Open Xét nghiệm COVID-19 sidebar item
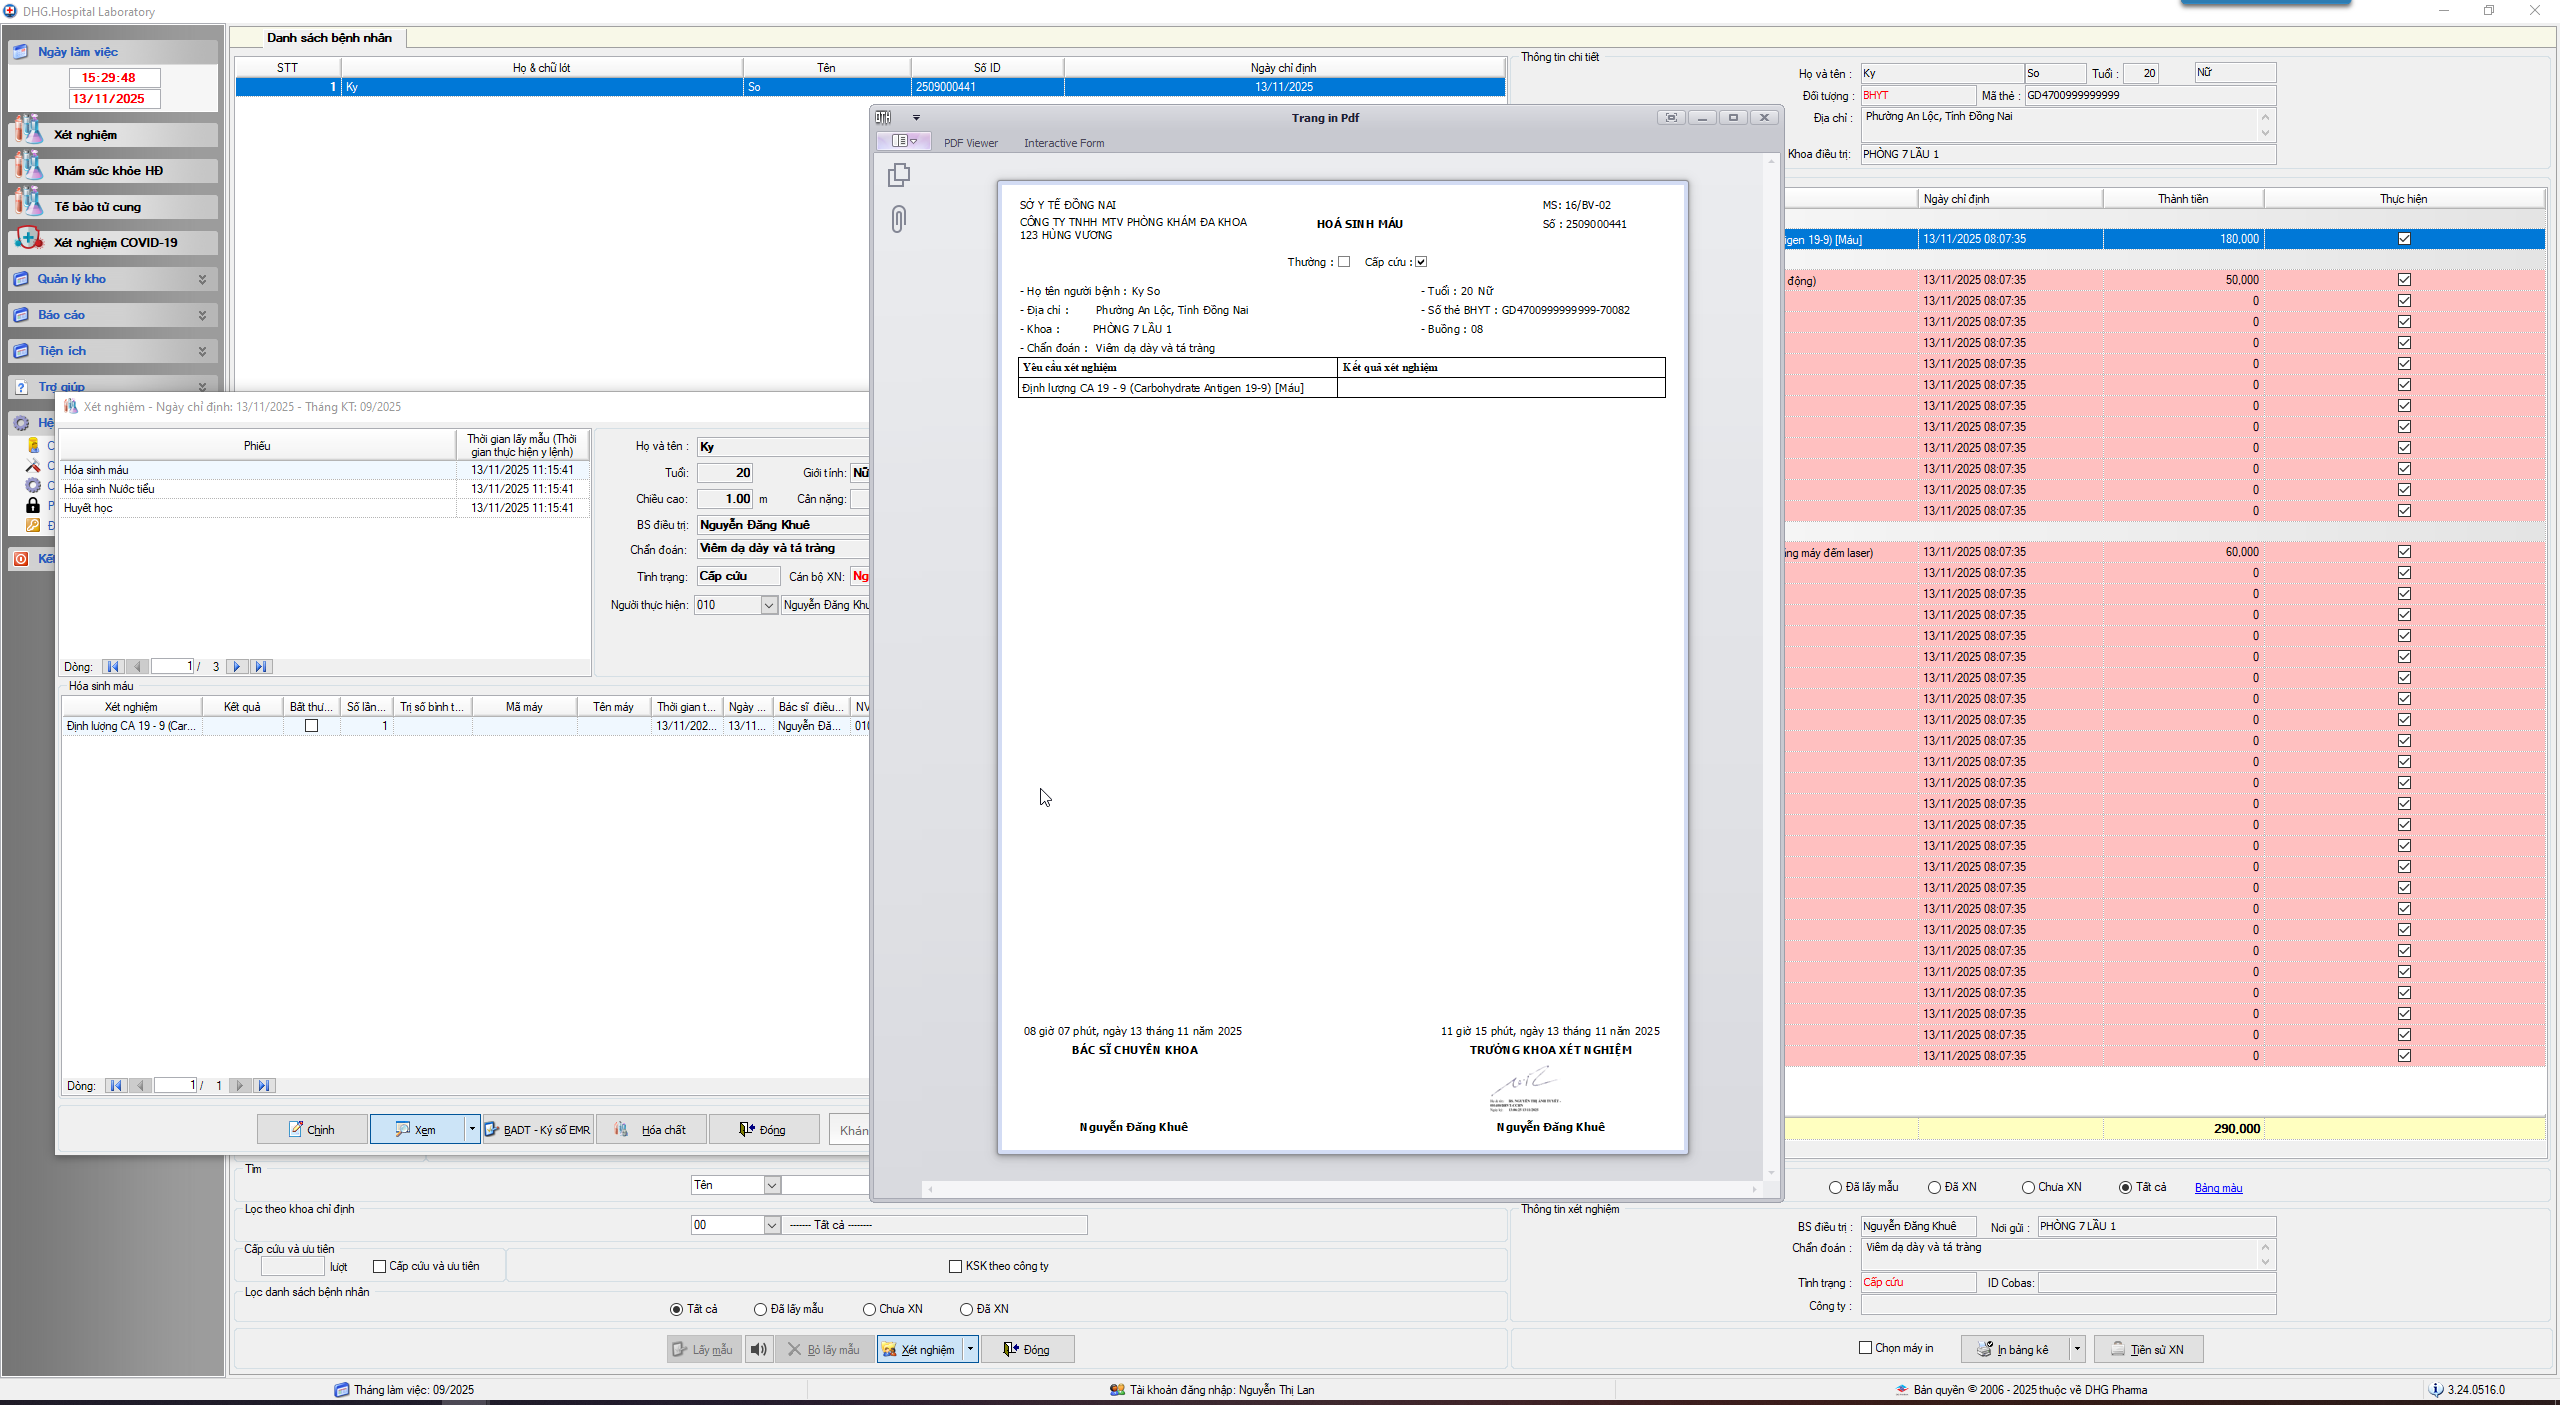This screenshot has height=1405, width=2560. tap(114, 242)
